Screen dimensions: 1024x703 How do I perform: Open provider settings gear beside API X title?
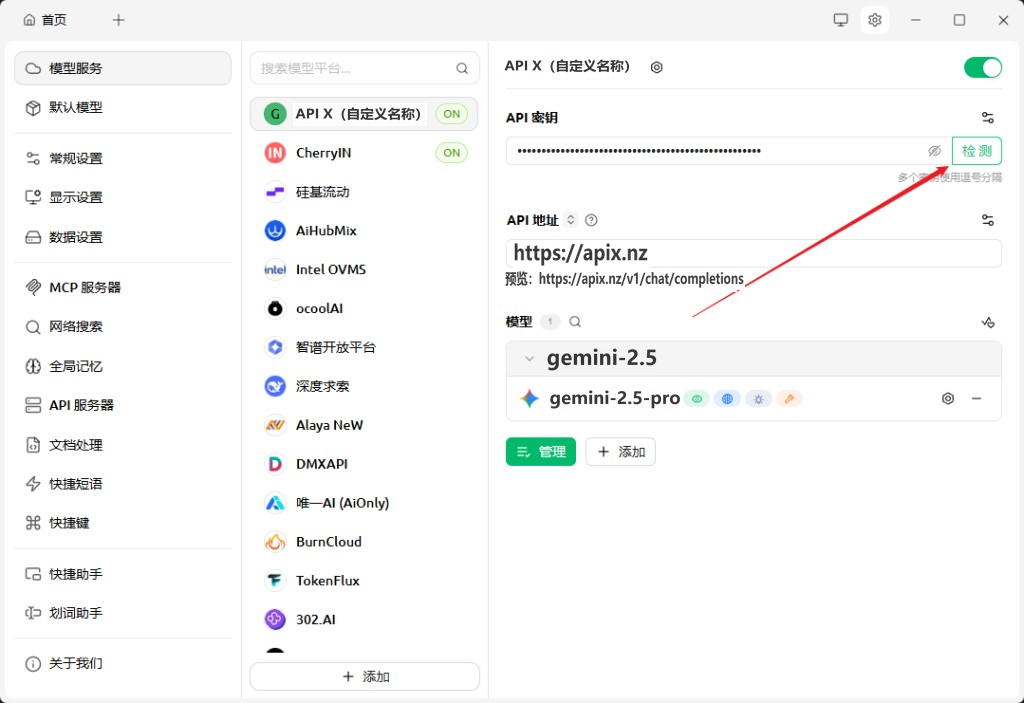click(x=656, y=67)
